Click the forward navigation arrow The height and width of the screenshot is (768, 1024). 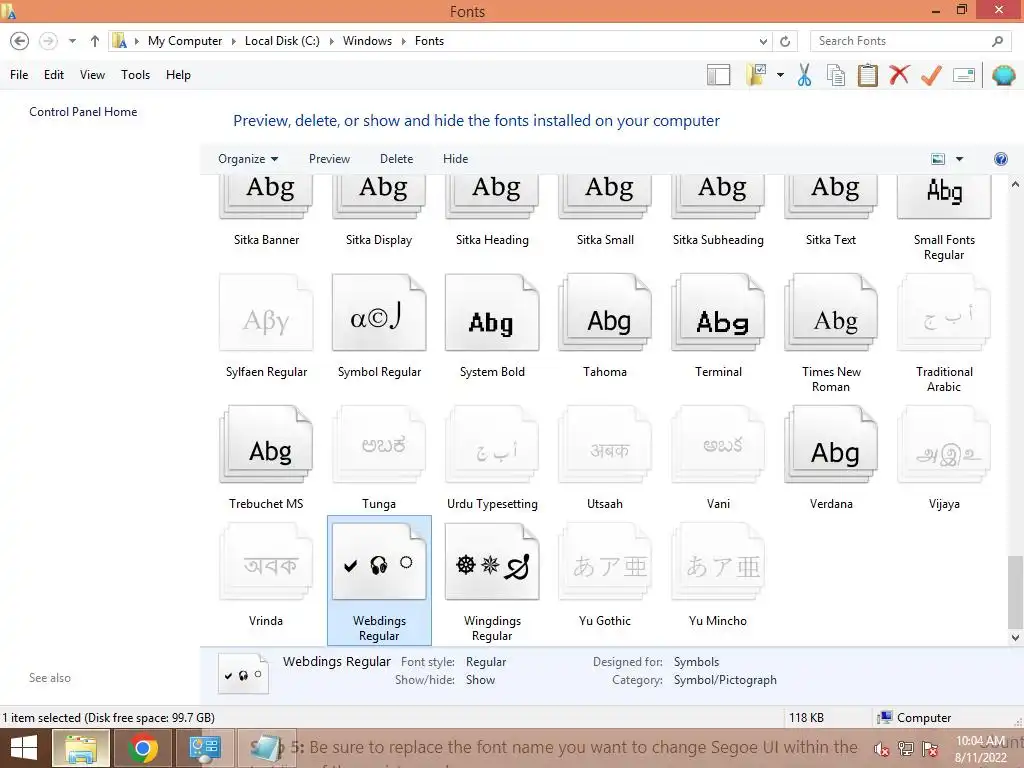(48, 41)
